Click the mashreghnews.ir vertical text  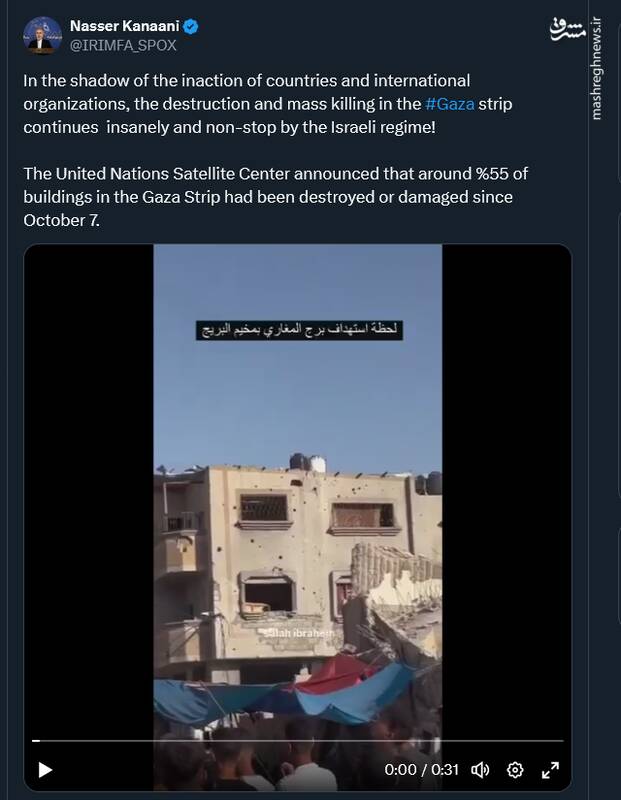(597, 69)
